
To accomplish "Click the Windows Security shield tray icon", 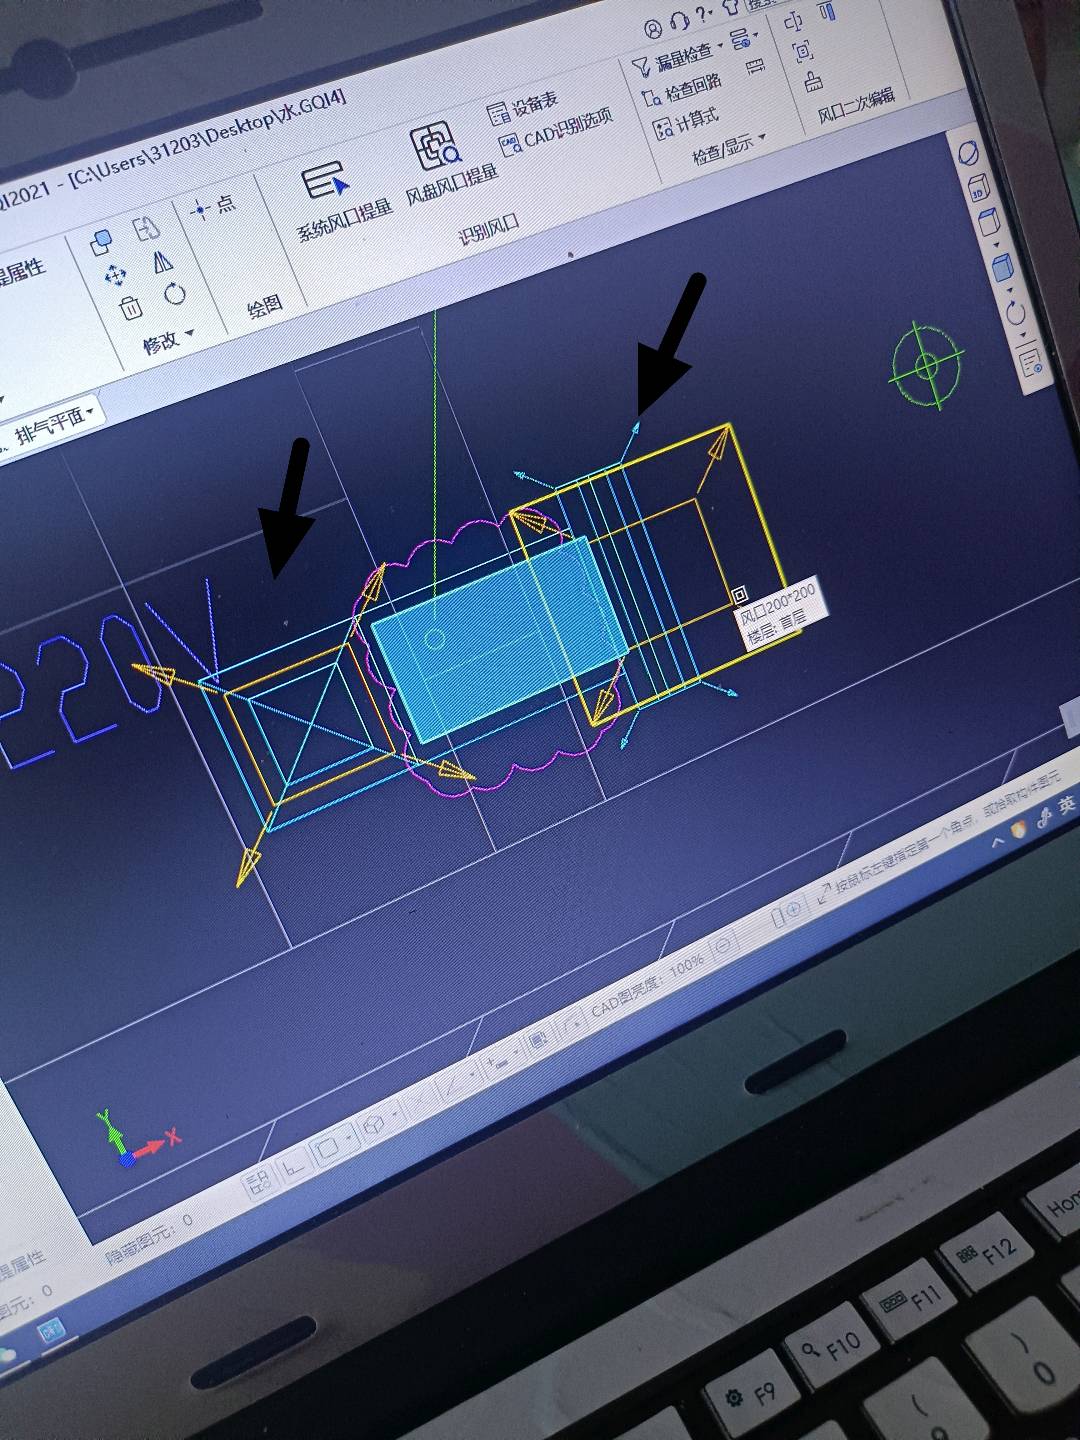I will pyautogui.click(x=1020, y=829).
